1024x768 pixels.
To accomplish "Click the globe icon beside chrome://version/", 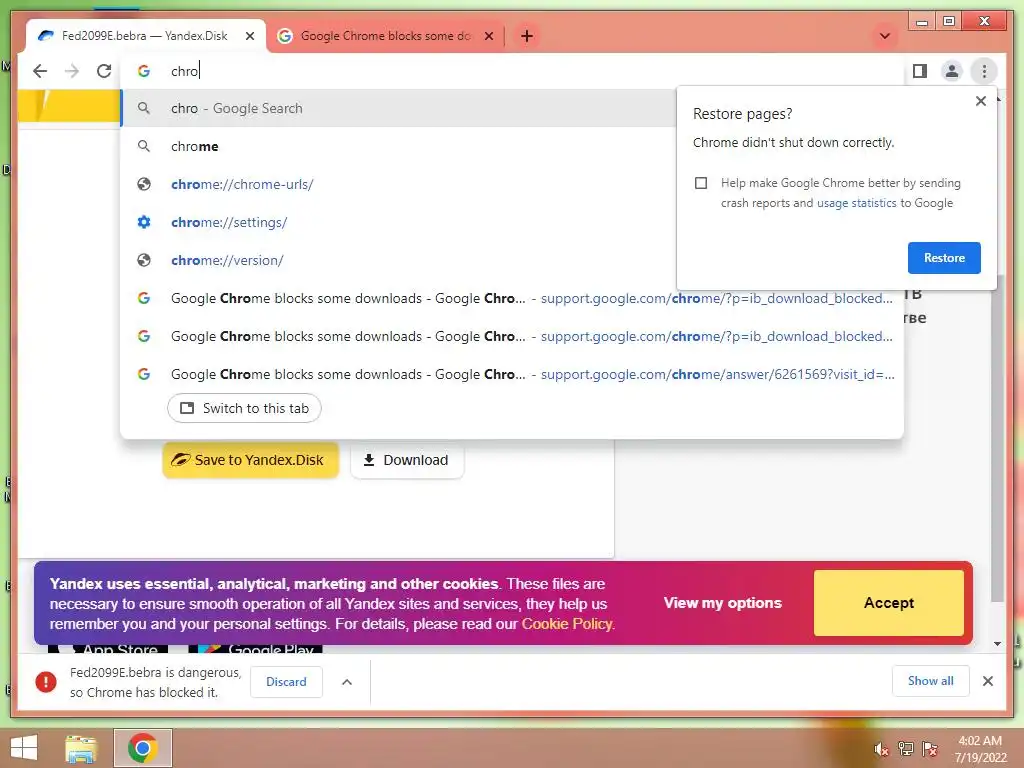I will click(144, 260).
